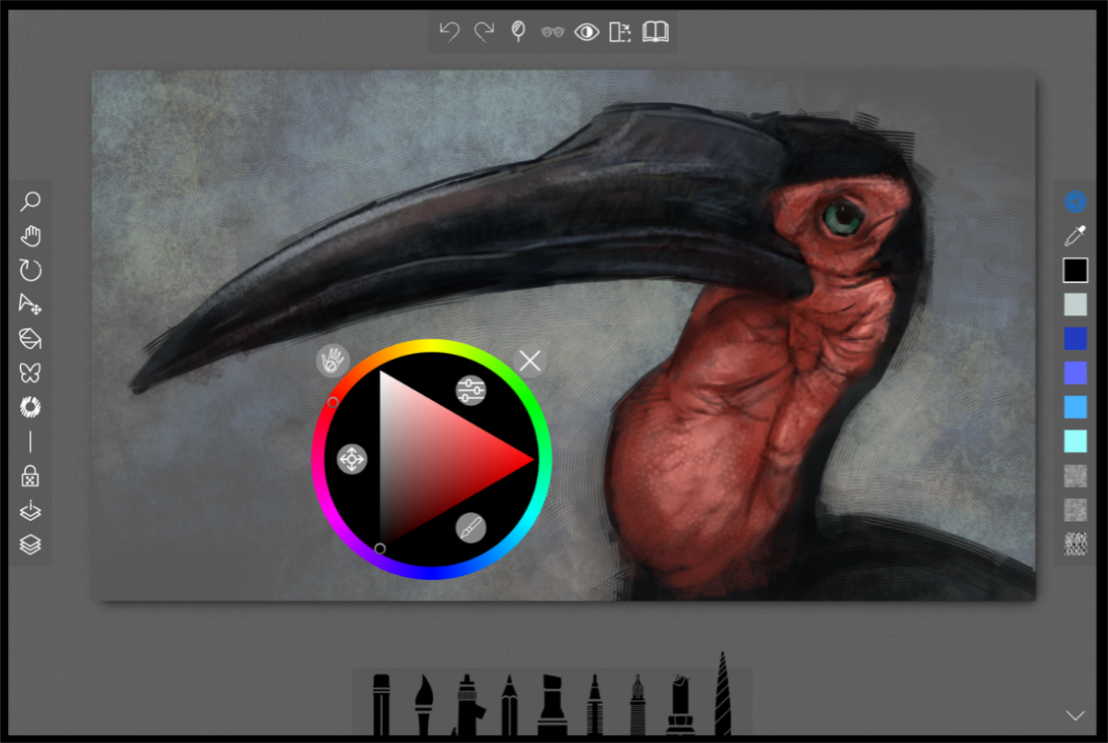This screenshot has height=743, width=1108.
Task: Select the pencil from the brush tray
Action: click(509, 706)
